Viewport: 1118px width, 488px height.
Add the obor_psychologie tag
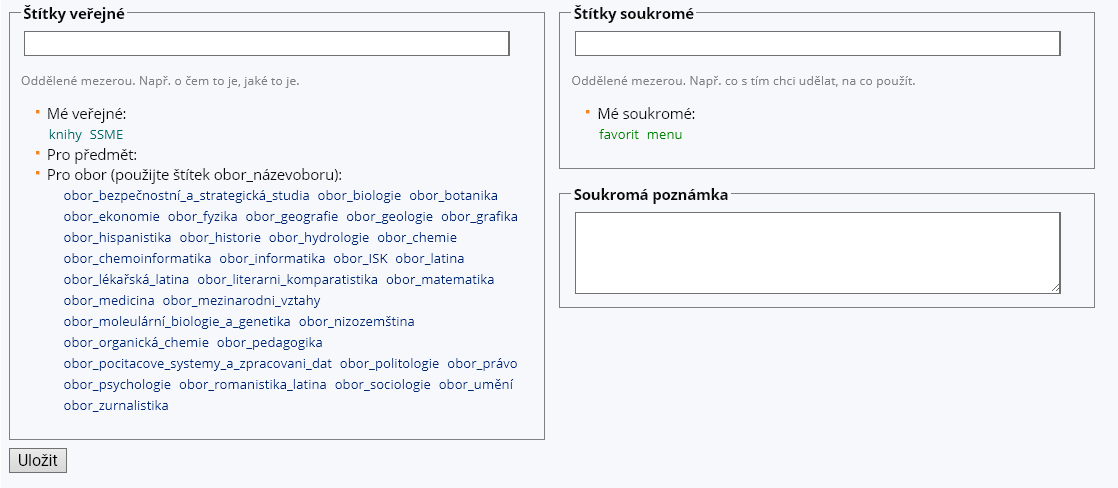tap(117, 385)
